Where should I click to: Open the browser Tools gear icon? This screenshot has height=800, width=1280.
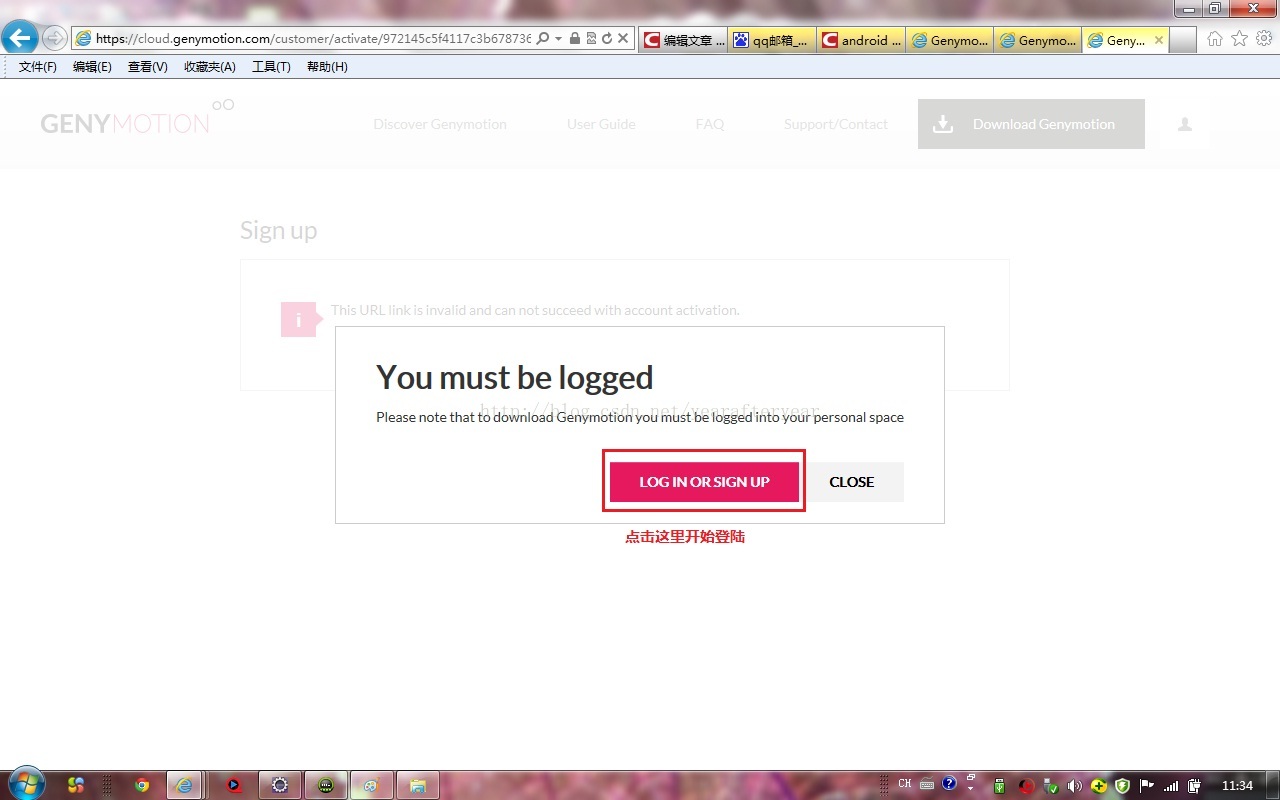pos(1264,39)
